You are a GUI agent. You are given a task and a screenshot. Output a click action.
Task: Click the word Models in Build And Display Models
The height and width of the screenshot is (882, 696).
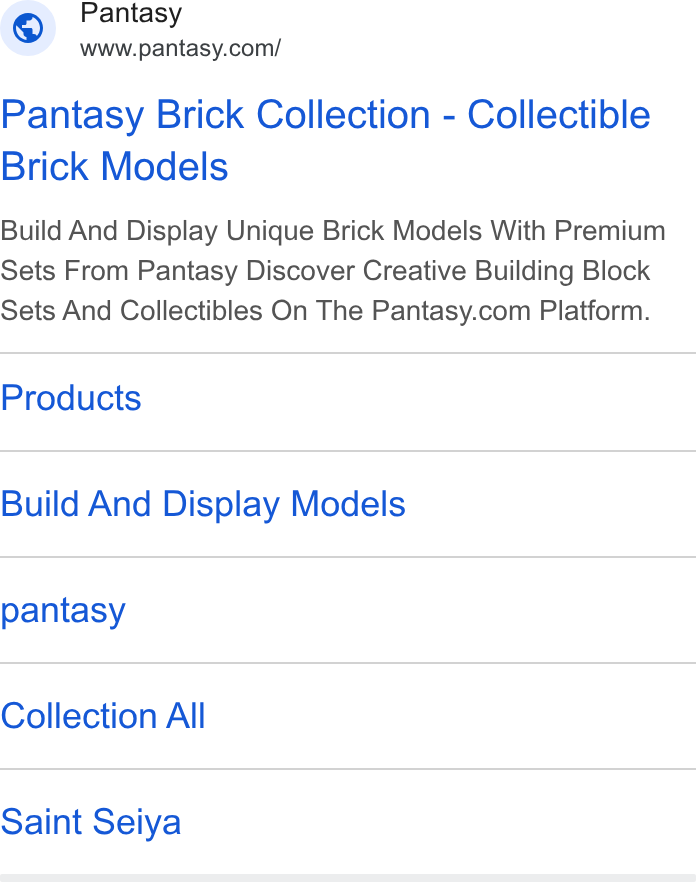click(x=348, y=503)
